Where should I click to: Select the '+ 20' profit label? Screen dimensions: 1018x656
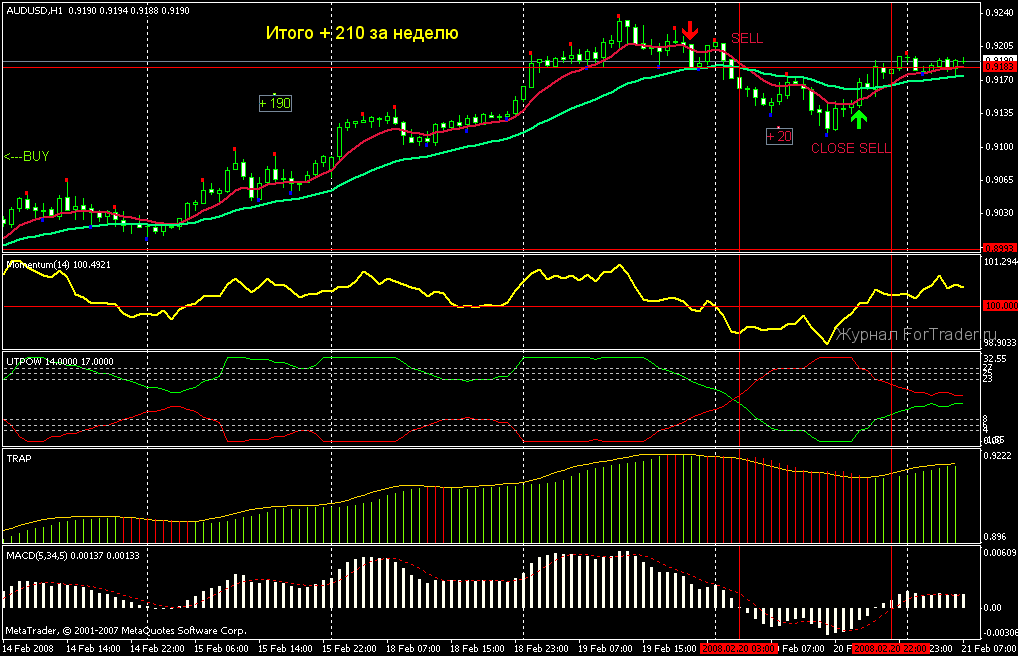(779, 136)
